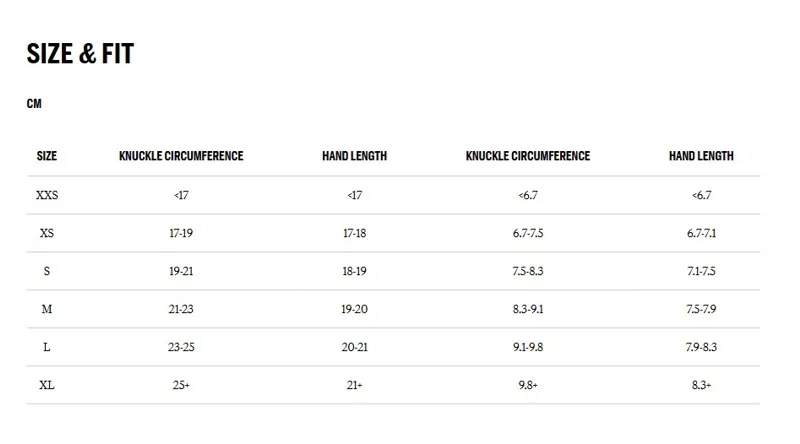The height and width of the screenshot is (444, 800).
Task: Select the XS size row label
Action: pyautogui.click(x=47, y=233)
